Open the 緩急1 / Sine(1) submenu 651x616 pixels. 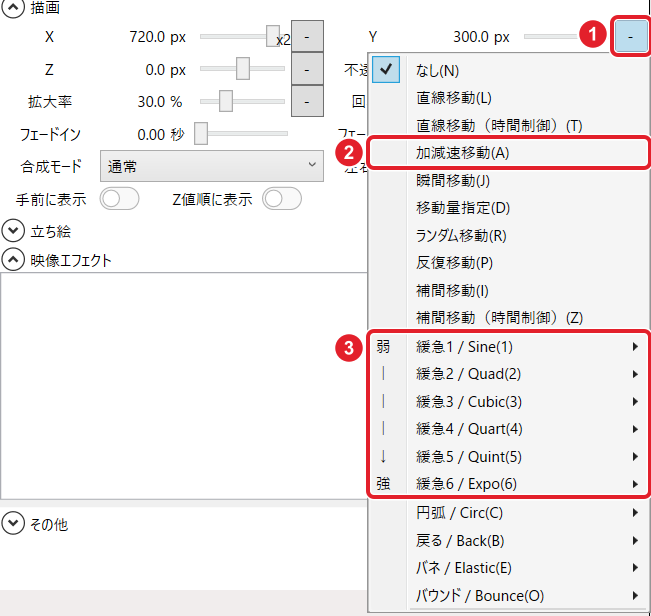[509, 347]
